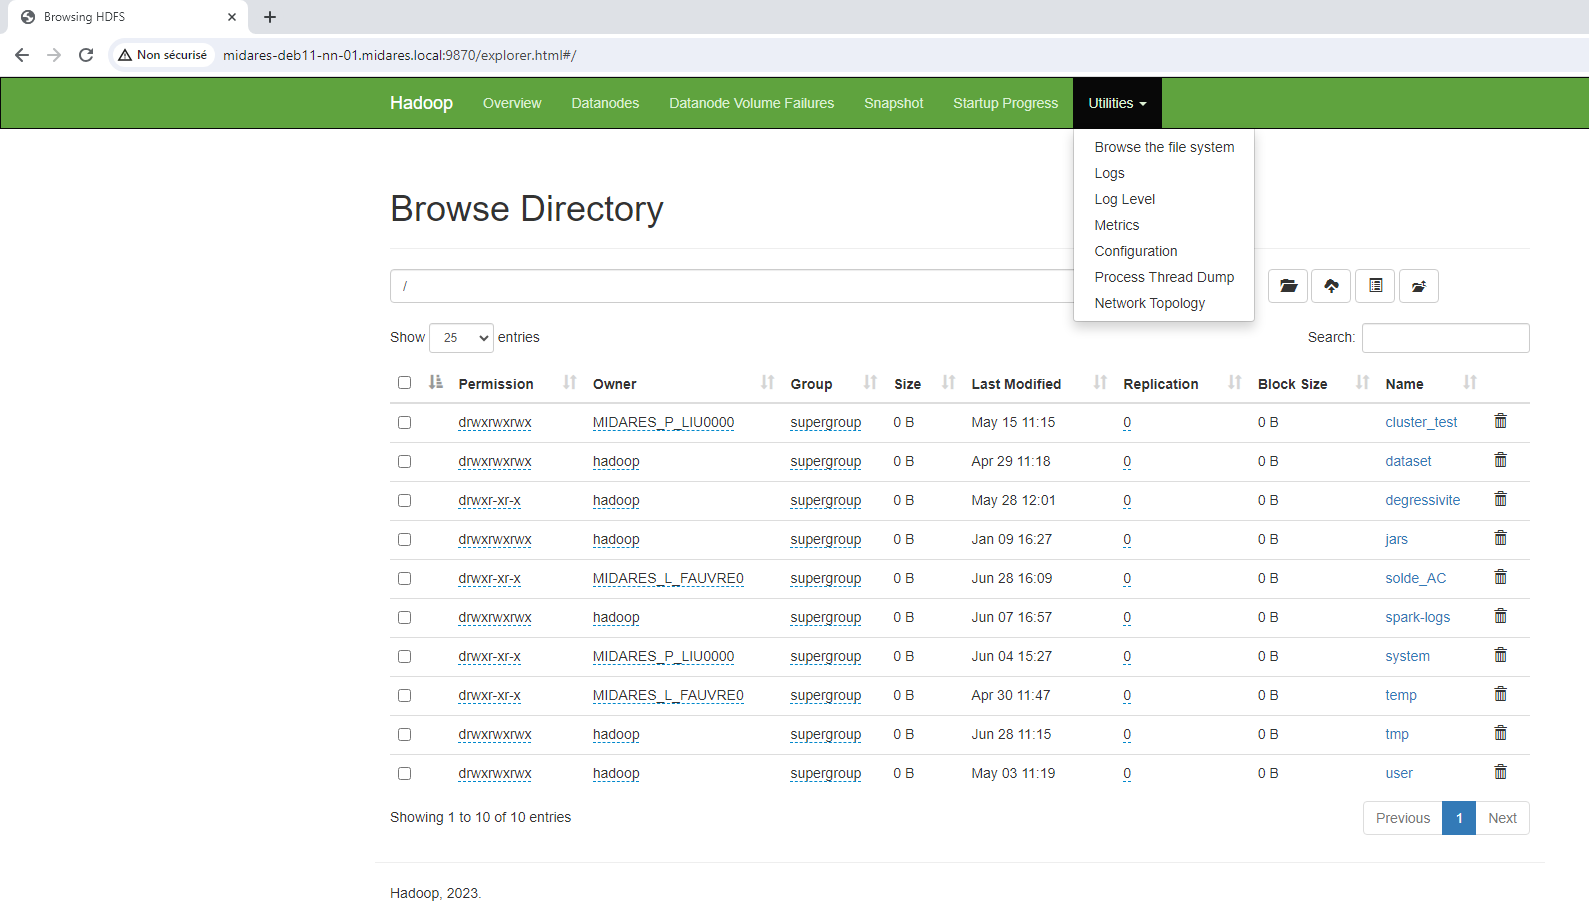Click the create directory folder icon
The height and width of the screenshot is (911, 1589).
(1288, 286)
